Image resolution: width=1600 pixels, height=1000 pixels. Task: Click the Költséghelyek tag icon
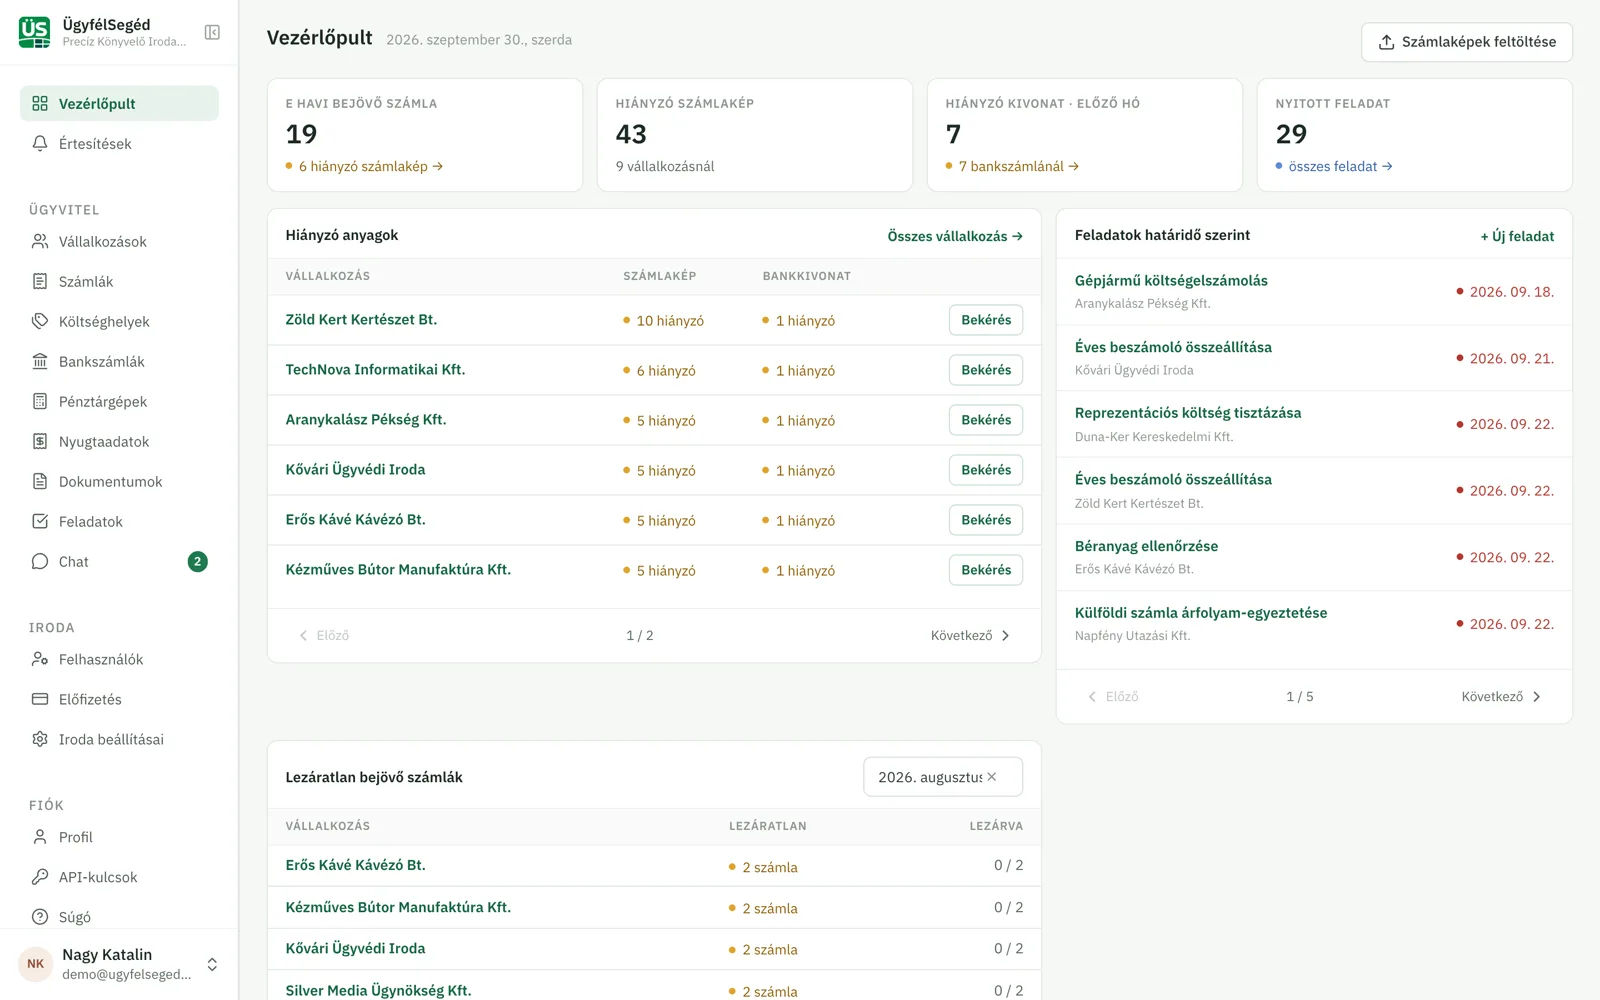pos(40,322)
